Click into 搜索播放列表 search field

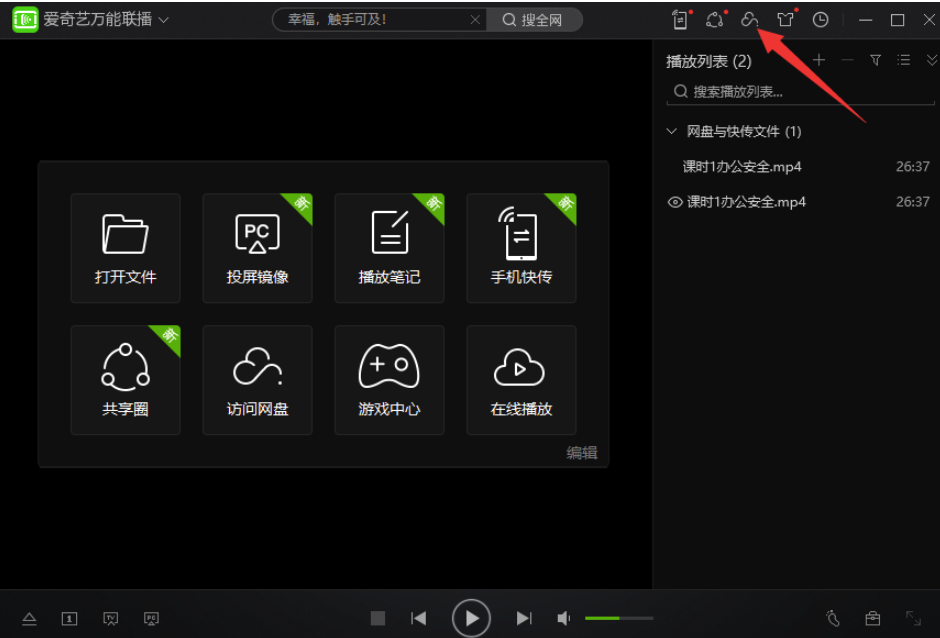pyautogui.click(x=800, y=92)
